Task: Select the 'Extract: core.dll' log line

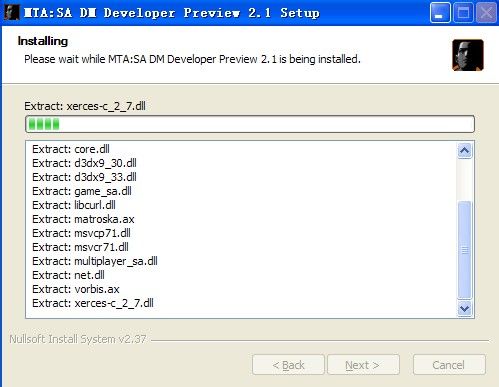Action: (x=71, y=149)
